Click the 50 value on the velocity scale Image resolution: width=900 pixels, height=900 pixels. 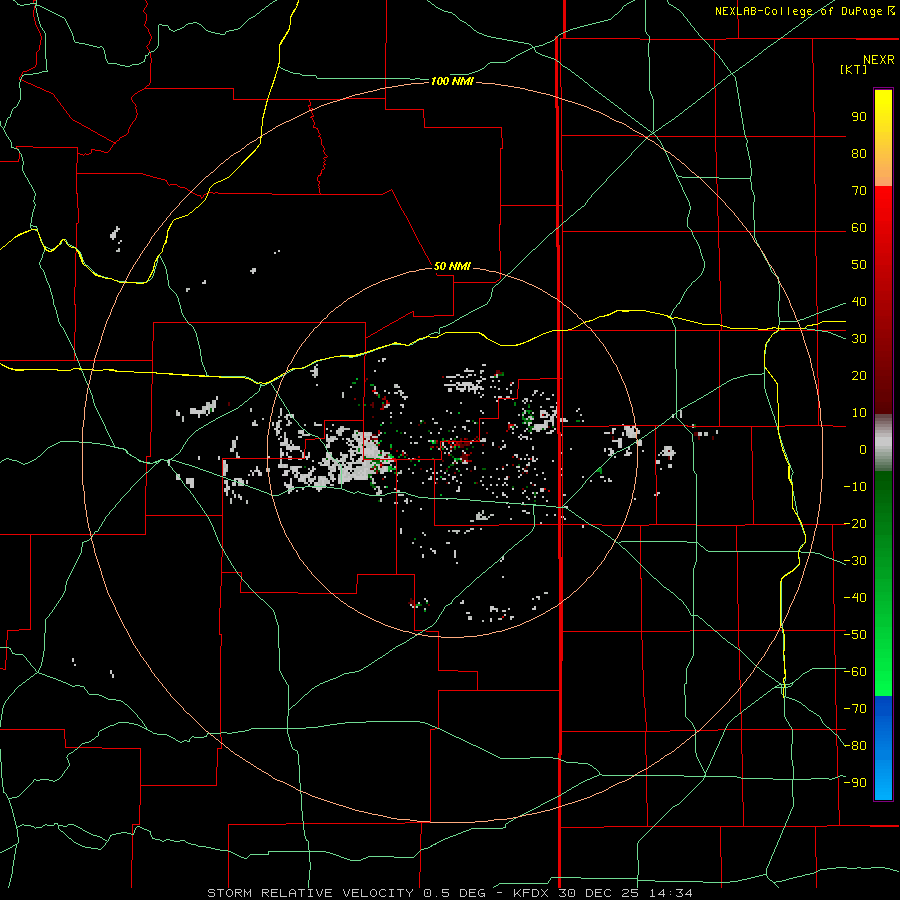pos(859,265)
